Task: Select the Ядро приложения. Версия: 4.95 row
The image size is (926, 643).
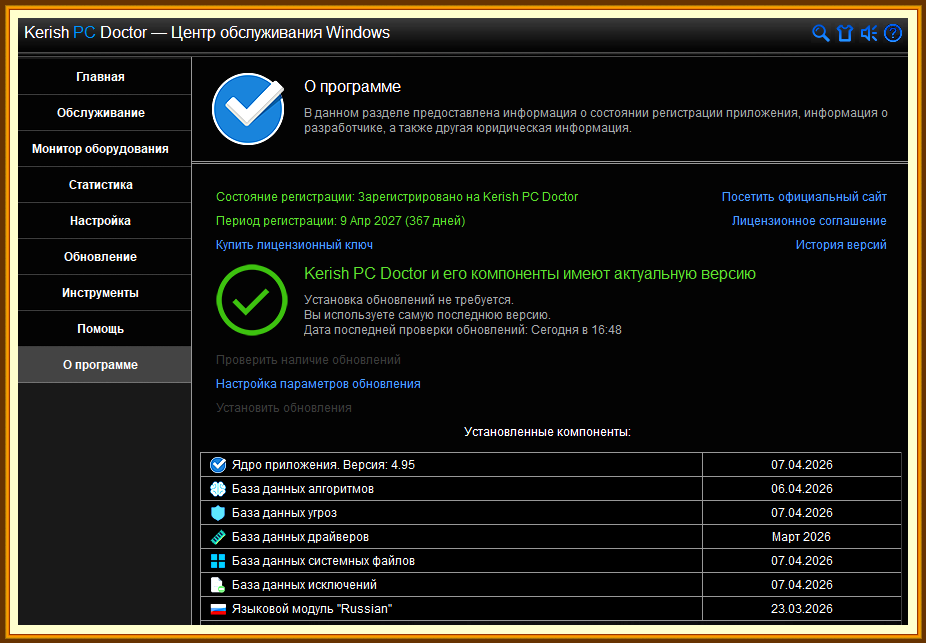Action: pos(551,465)
